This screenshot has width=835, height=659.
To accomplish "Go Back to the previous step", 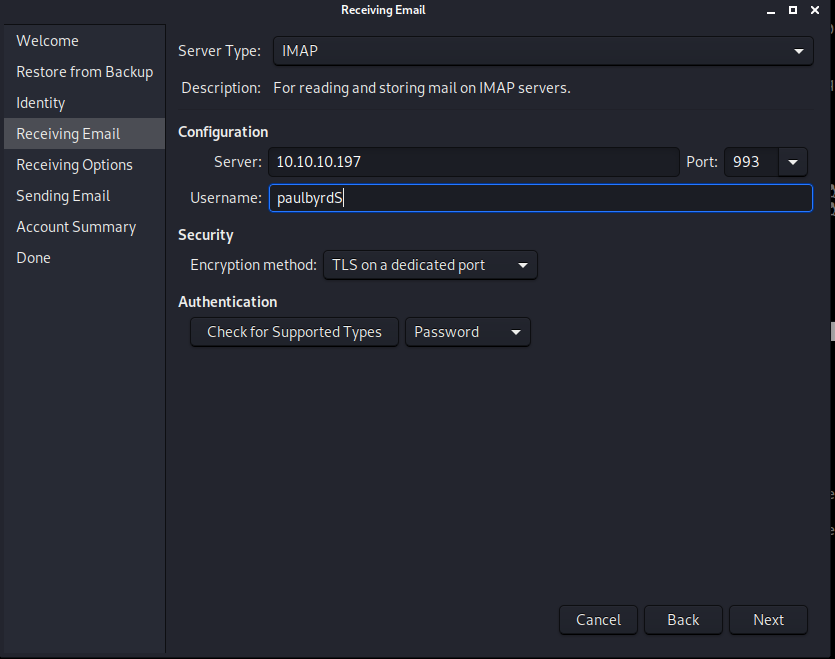I will coord(683,620).
